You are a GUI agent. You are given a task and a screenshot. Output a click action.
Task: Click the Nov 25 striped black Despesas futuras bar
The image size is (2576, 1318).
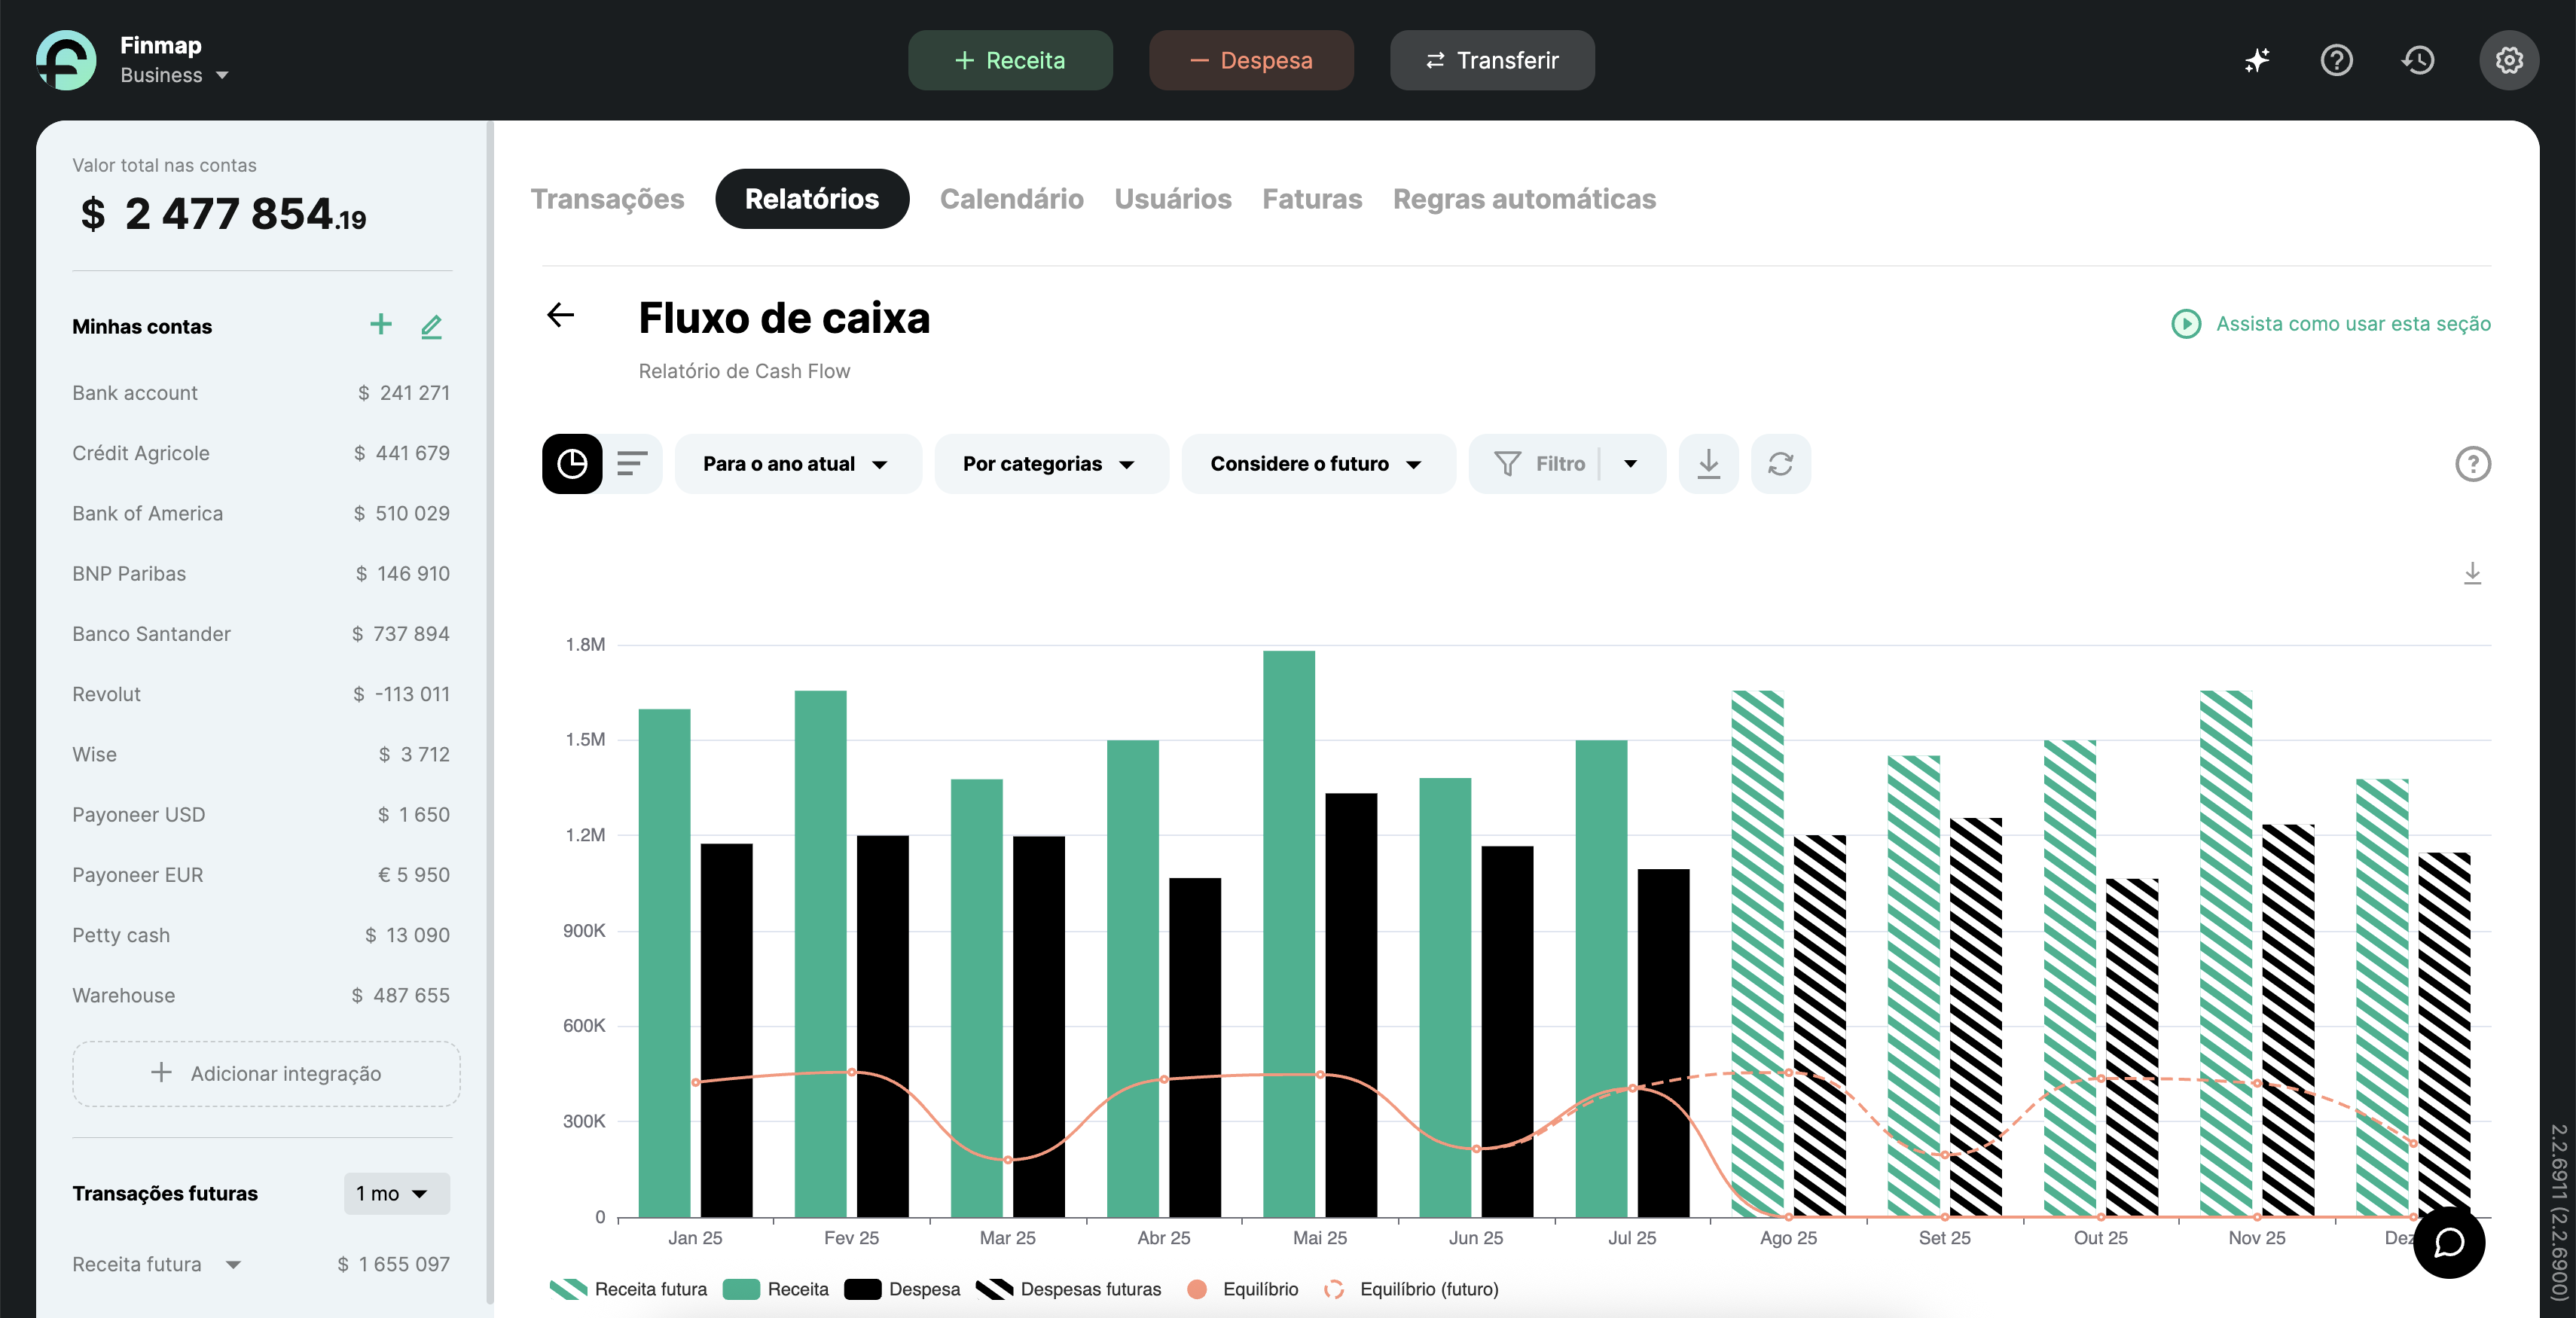[x=2288, y=1020]
